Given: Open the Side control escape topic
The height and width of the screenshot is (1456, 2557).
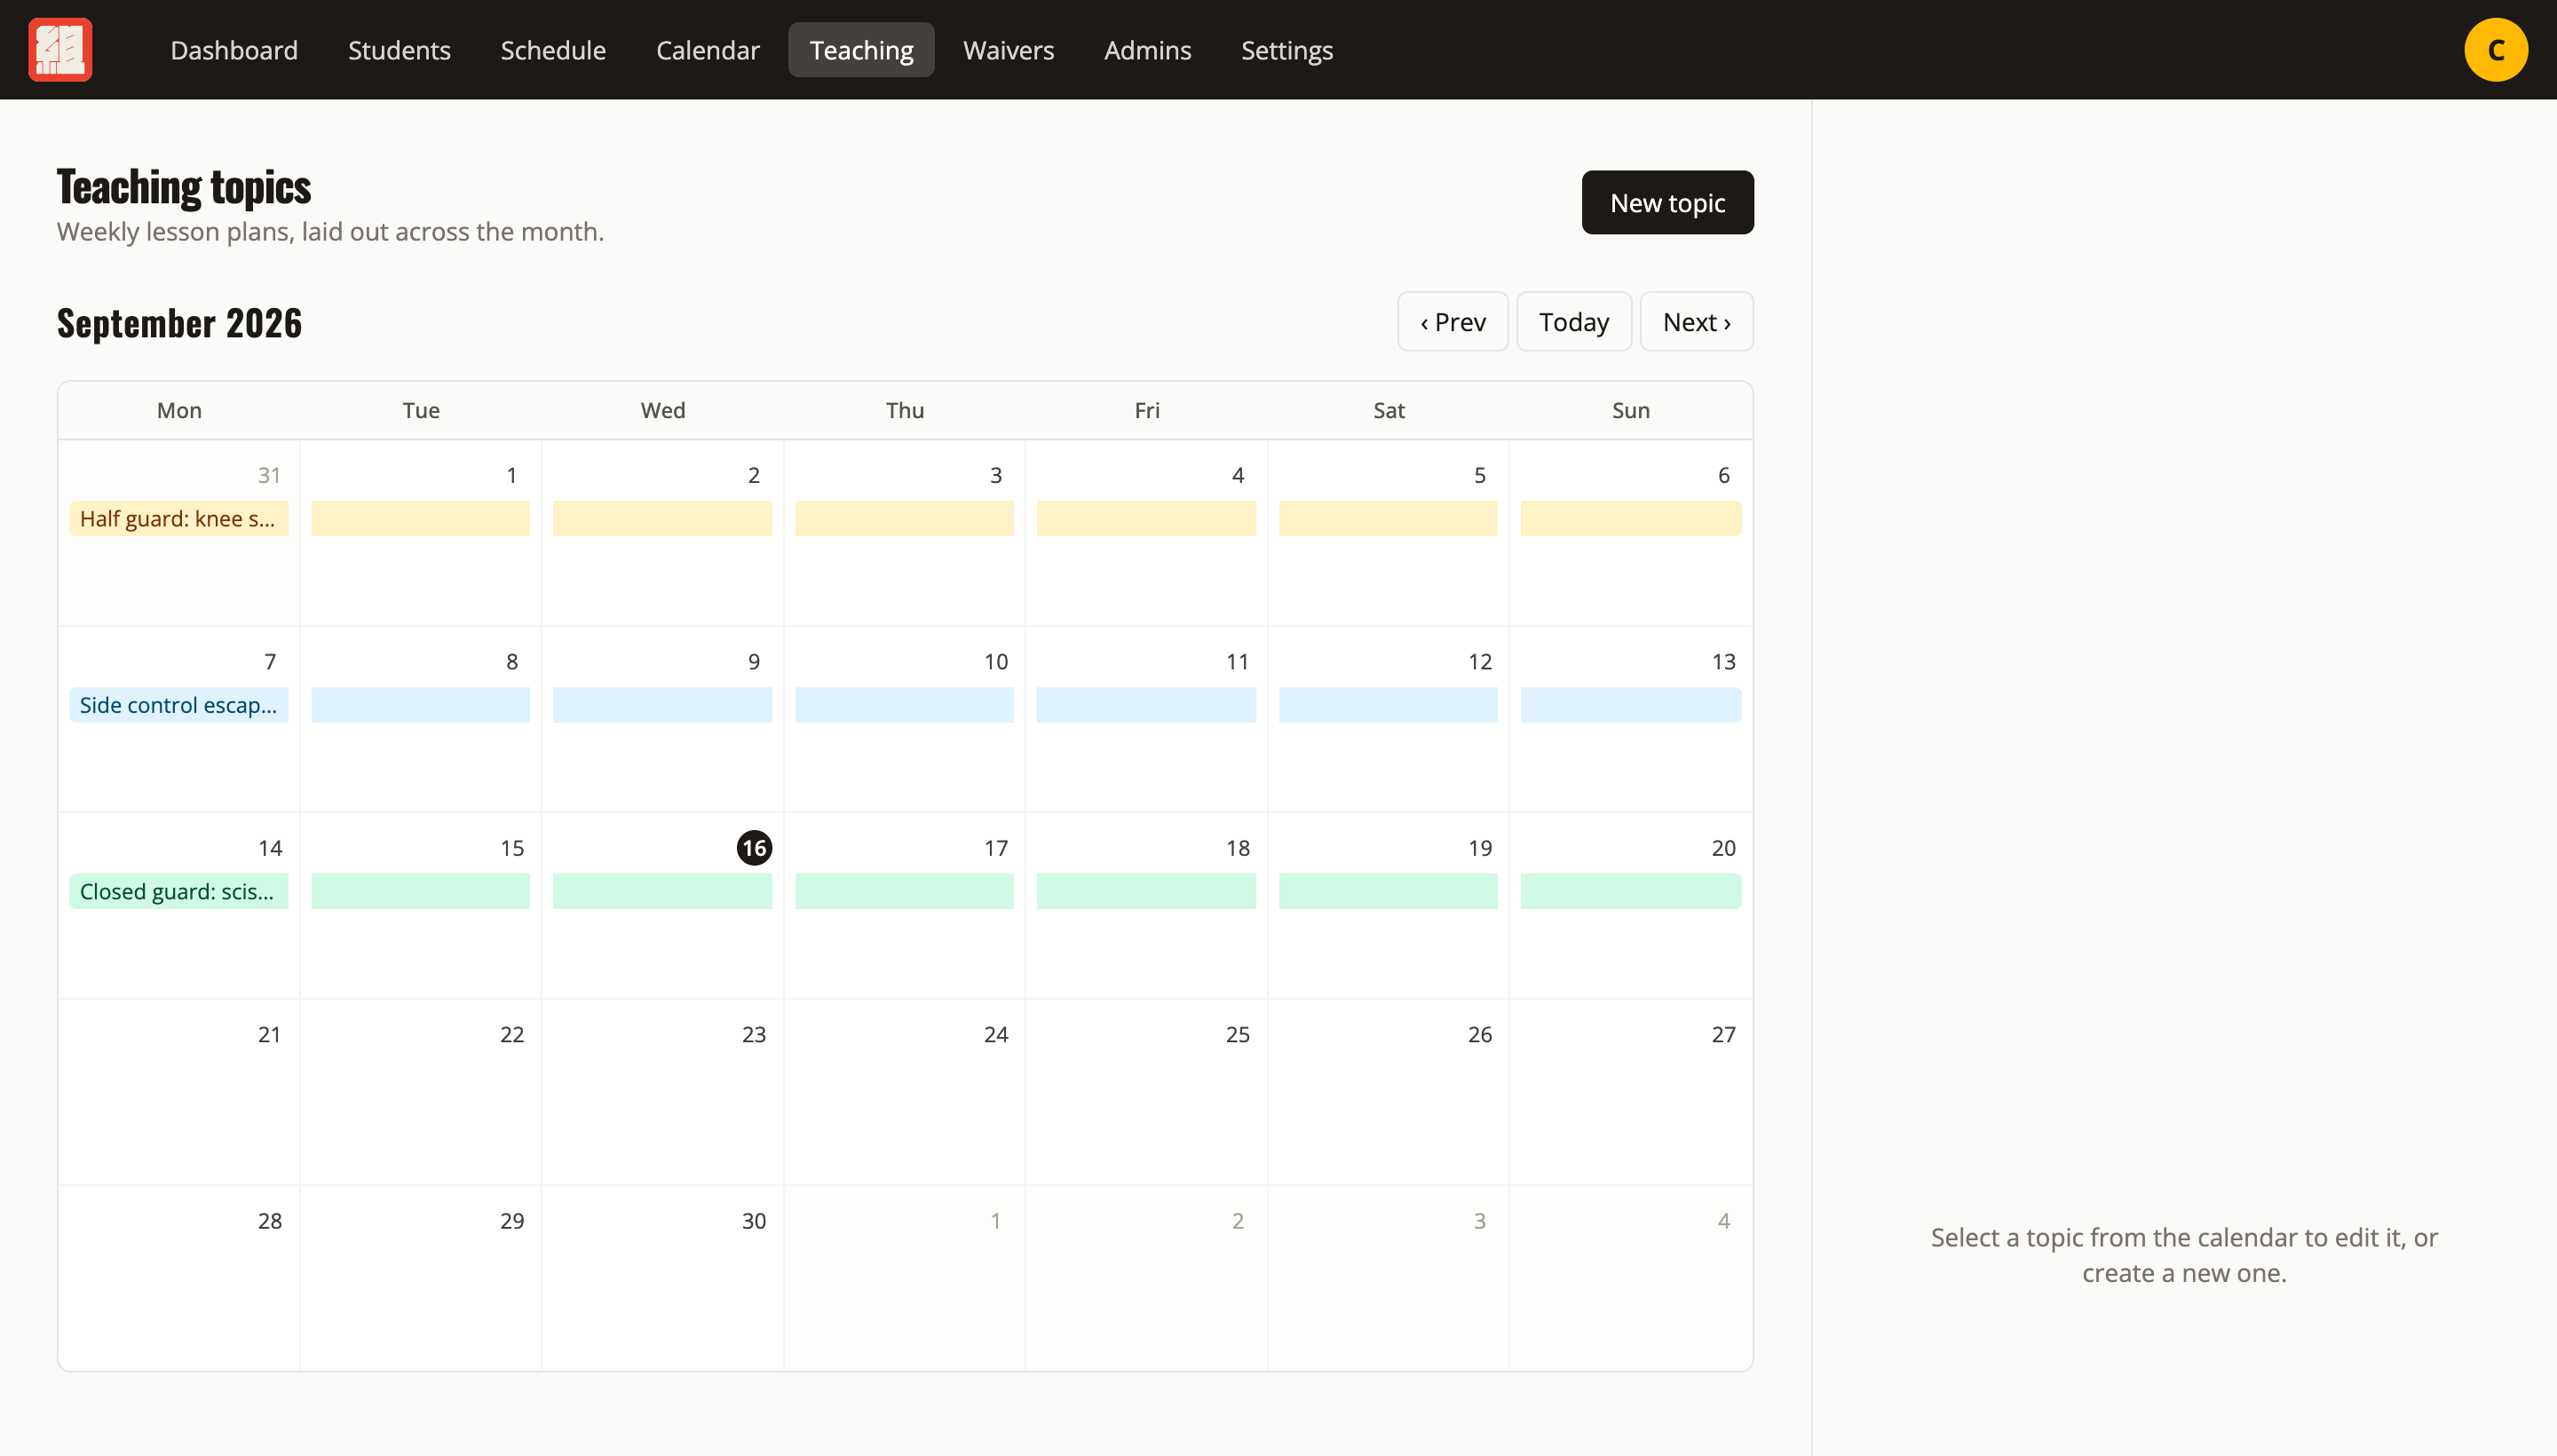Looking at the screenshot, I should pos(179,705).
